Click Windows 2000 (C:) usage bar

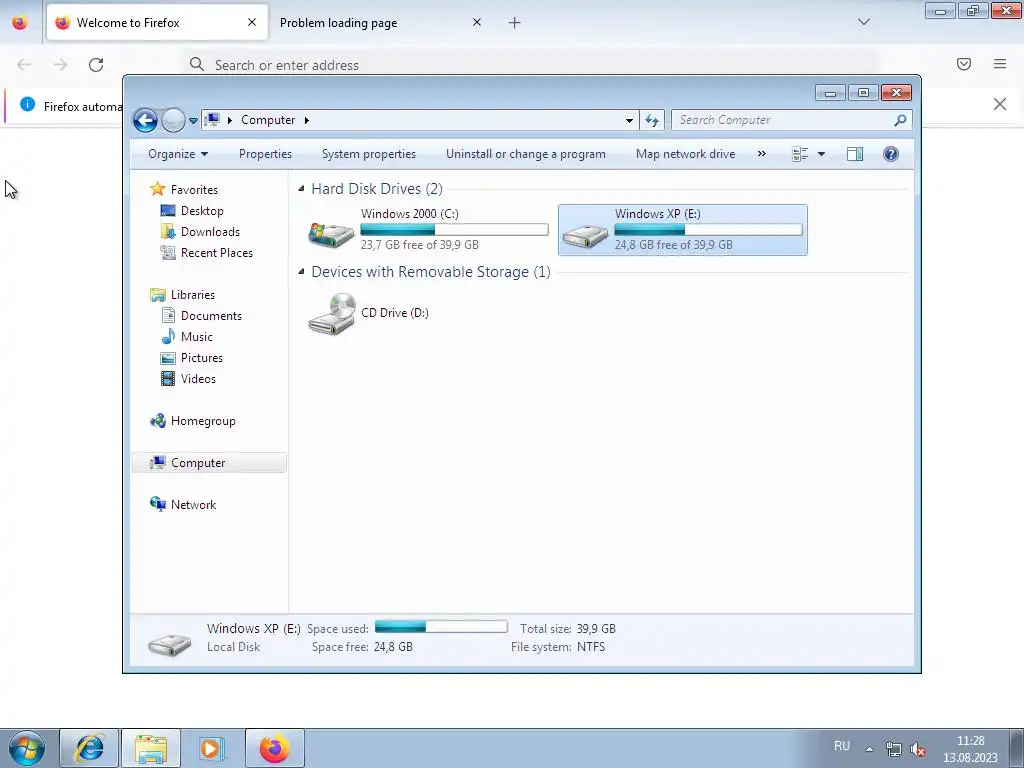[x=454, y=229]
